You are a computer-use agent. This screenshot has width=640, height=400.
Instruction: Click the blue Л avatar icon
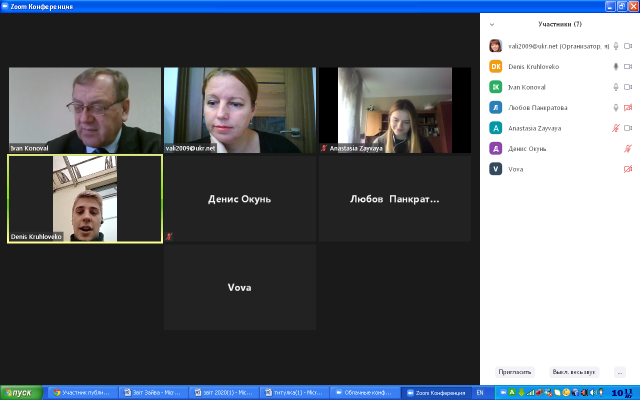tap(496, 107)
